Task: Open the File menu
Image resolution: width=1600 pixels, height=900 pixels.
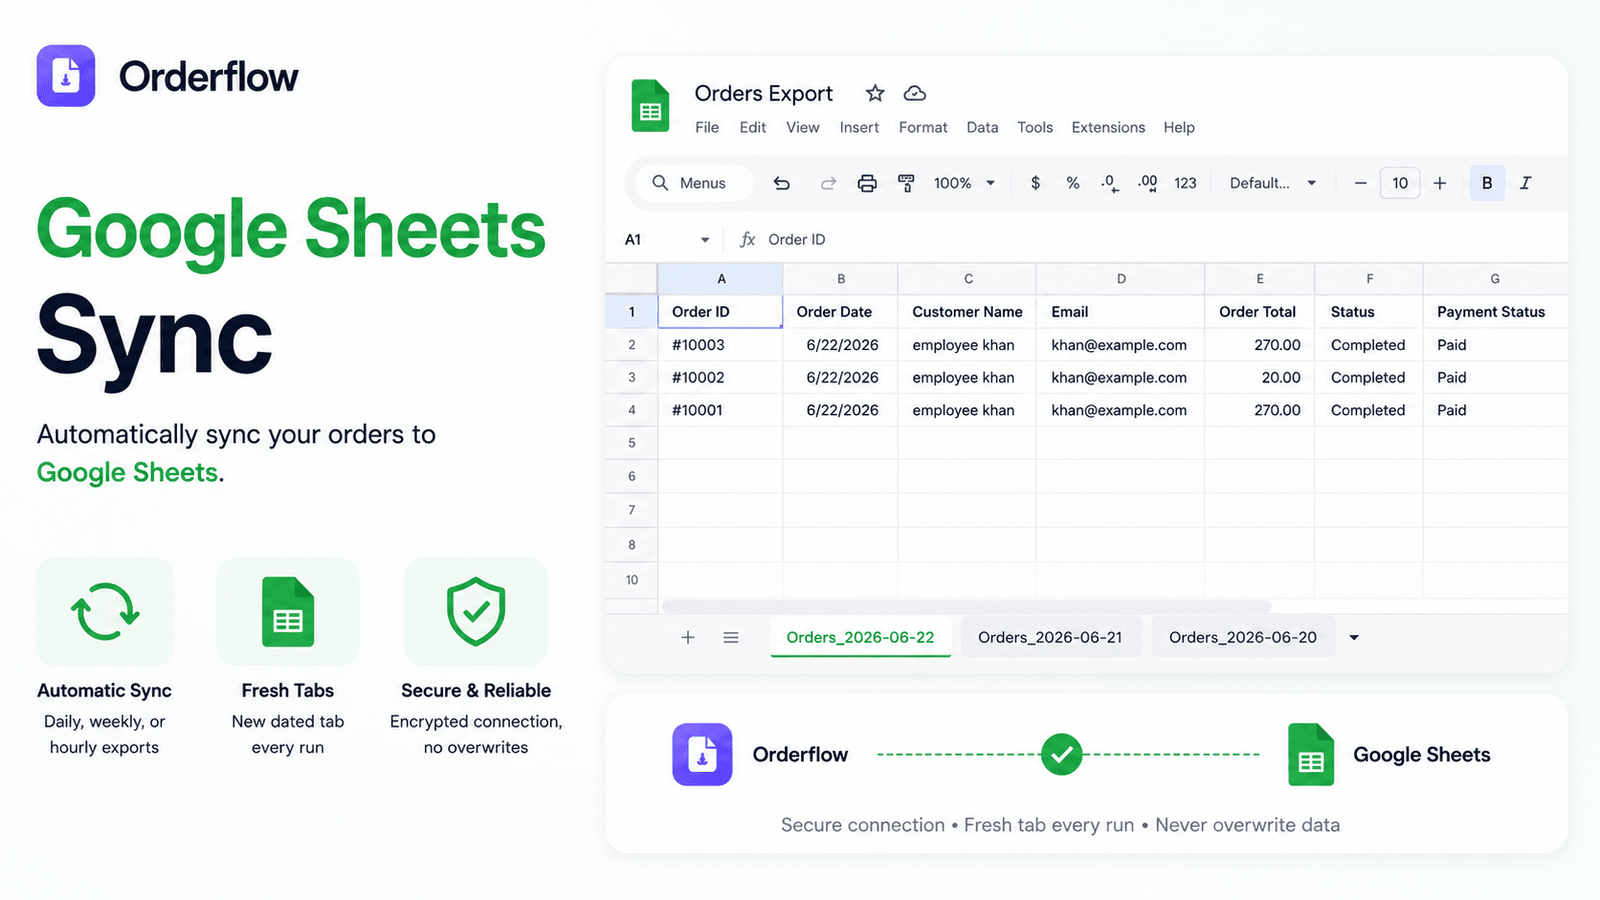Action: [x=707, y=127]
